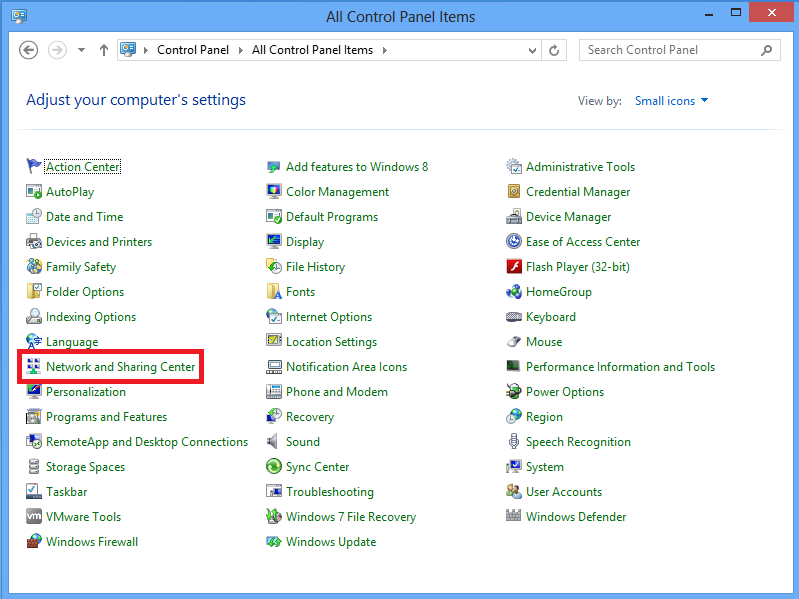Open Default Programs link
Viewport: 799px width, 599px height.
(x=332, y=216)
